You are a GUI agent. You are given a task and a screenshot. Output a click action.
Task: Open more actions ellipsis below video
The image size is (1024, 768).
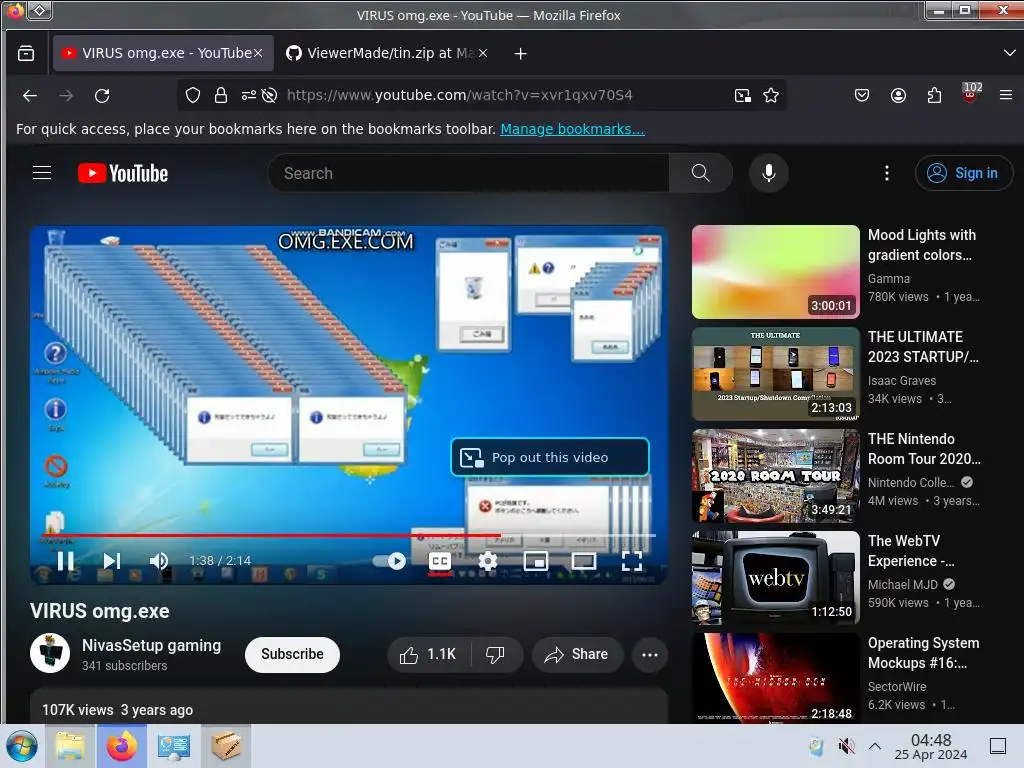[x=650, y=654]
